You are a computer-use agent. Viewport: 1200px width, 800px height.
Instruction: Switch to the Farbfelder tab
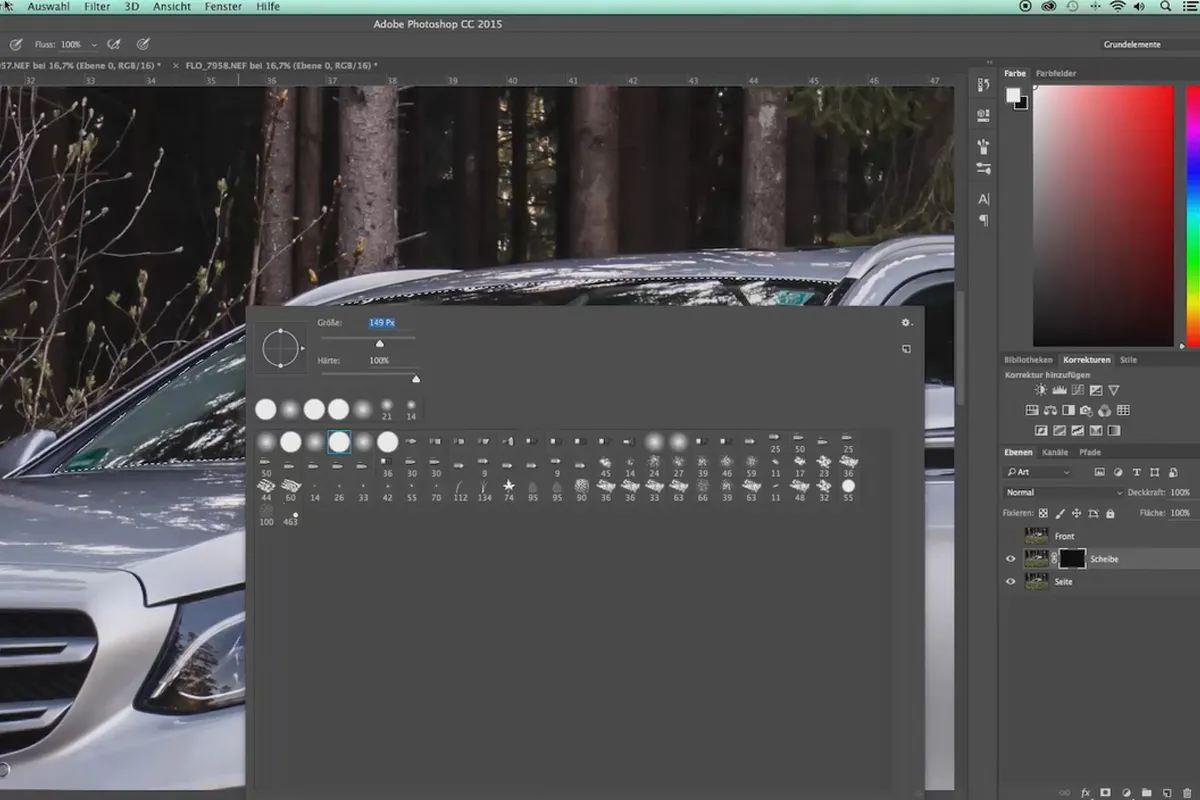(x=1056, y=73)
